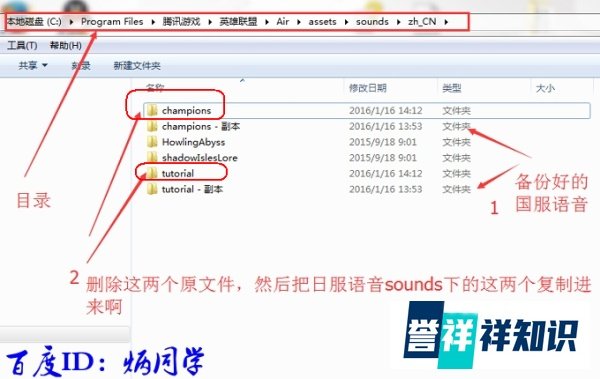Select 'champions - 副本' name text
This screenshot has width=600, height=379.
(201, 126)
